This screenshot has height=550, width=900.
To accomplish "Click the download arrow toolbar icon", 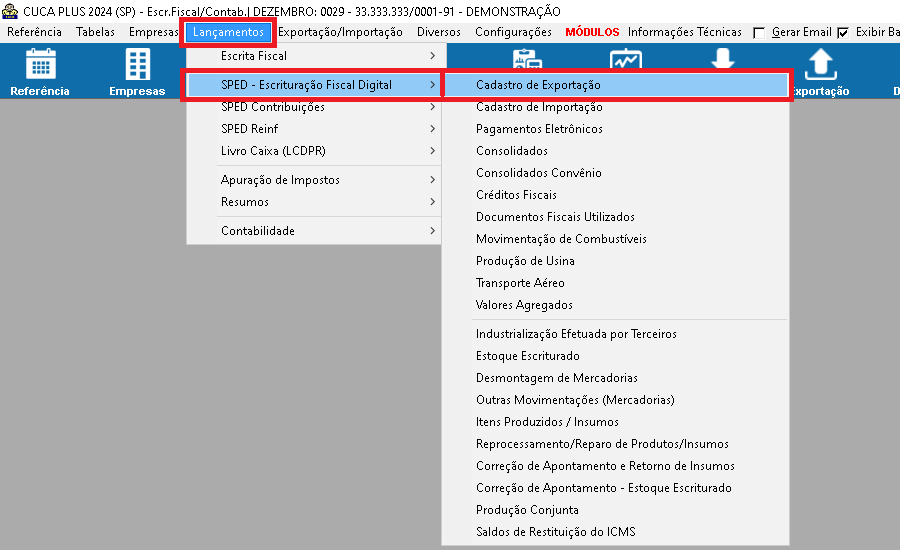I will (x=723, y=58).
